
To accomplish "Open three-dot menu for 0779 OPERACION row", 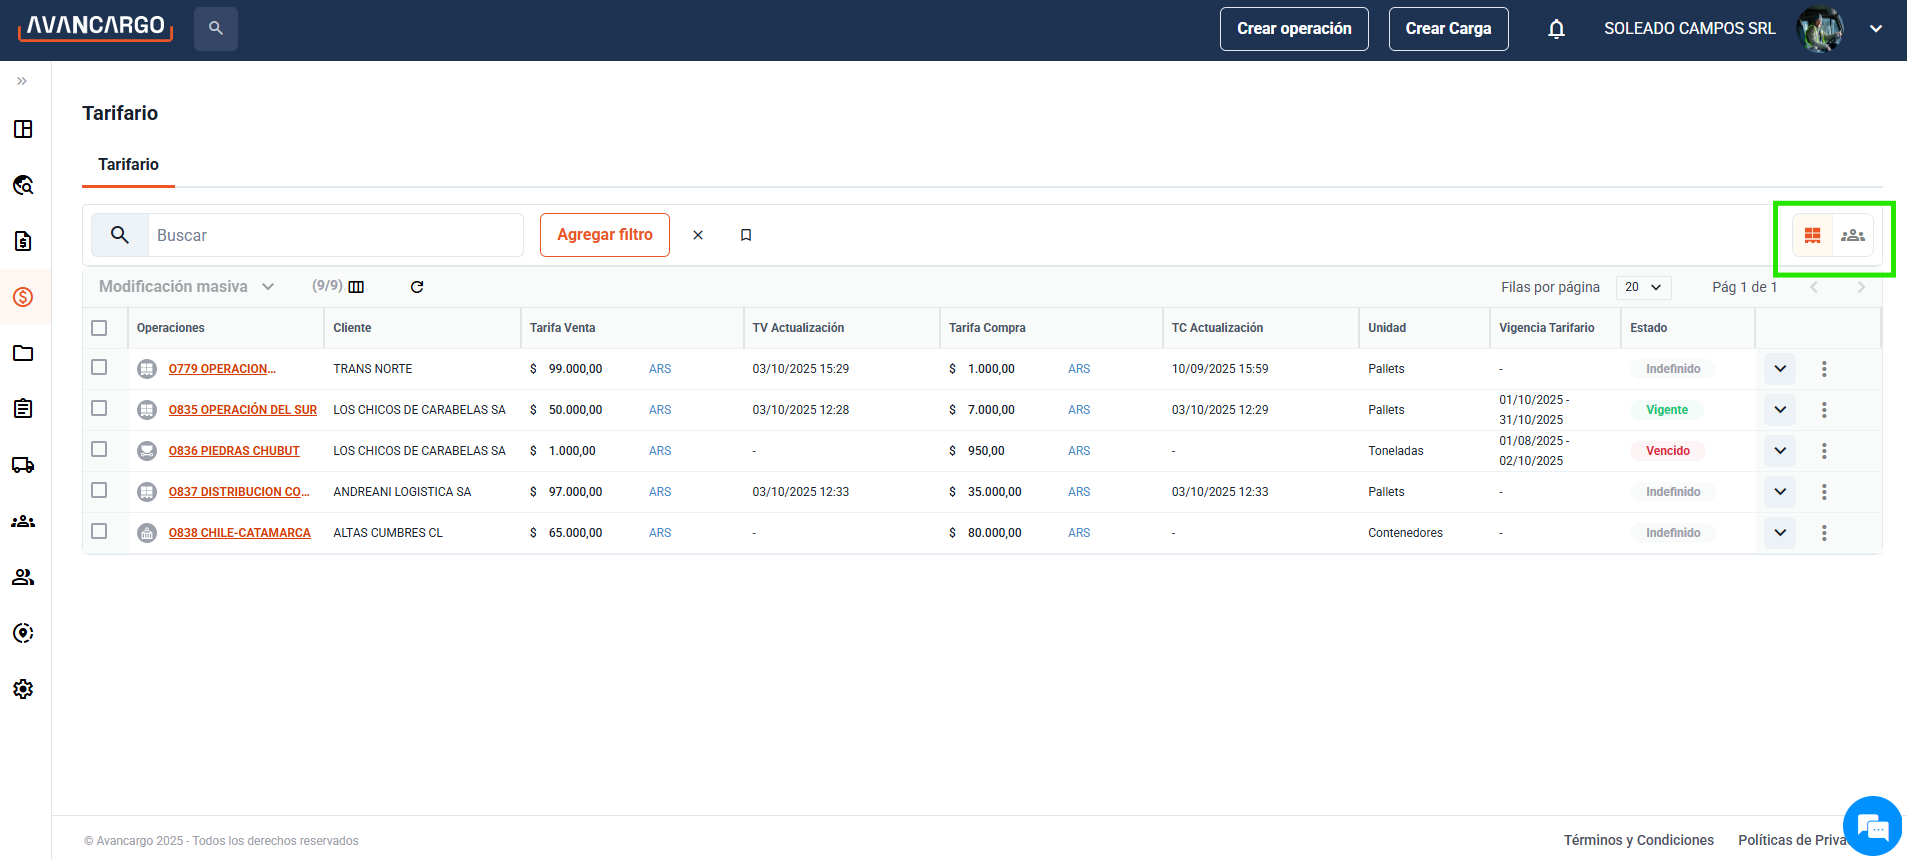I will 1824,369.
